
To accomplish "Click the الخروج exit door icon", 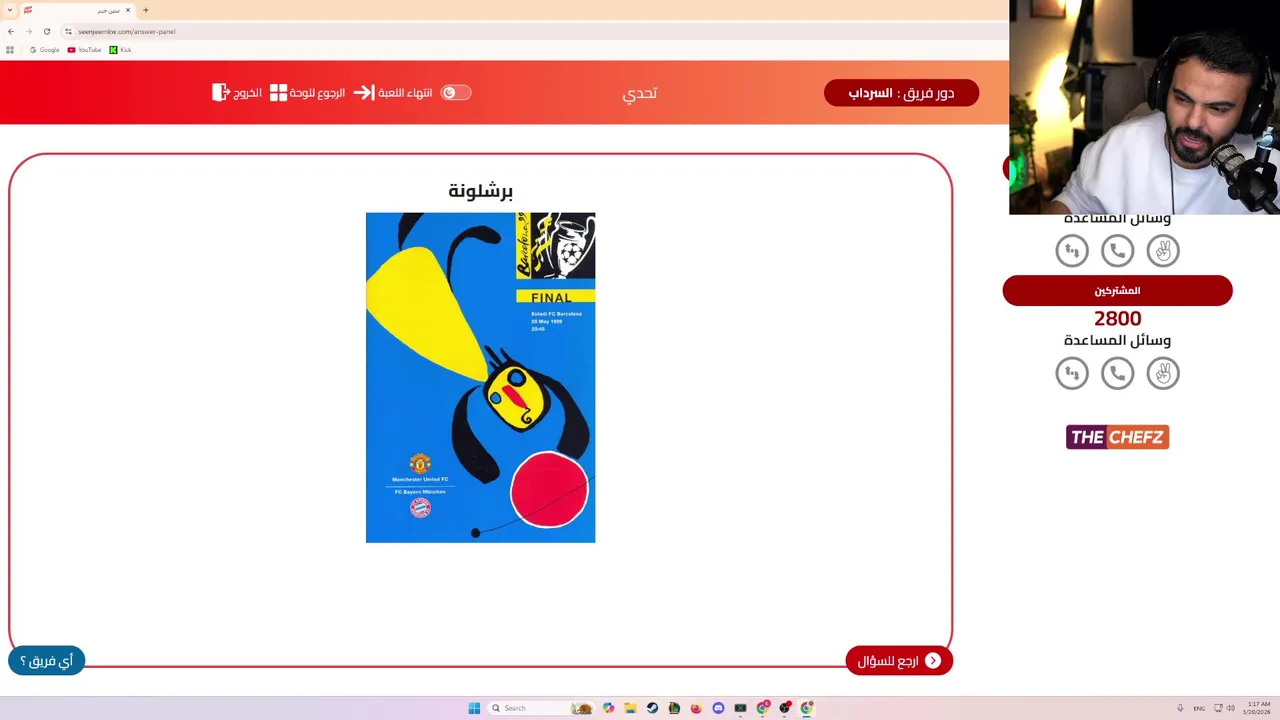I will 221,92.
